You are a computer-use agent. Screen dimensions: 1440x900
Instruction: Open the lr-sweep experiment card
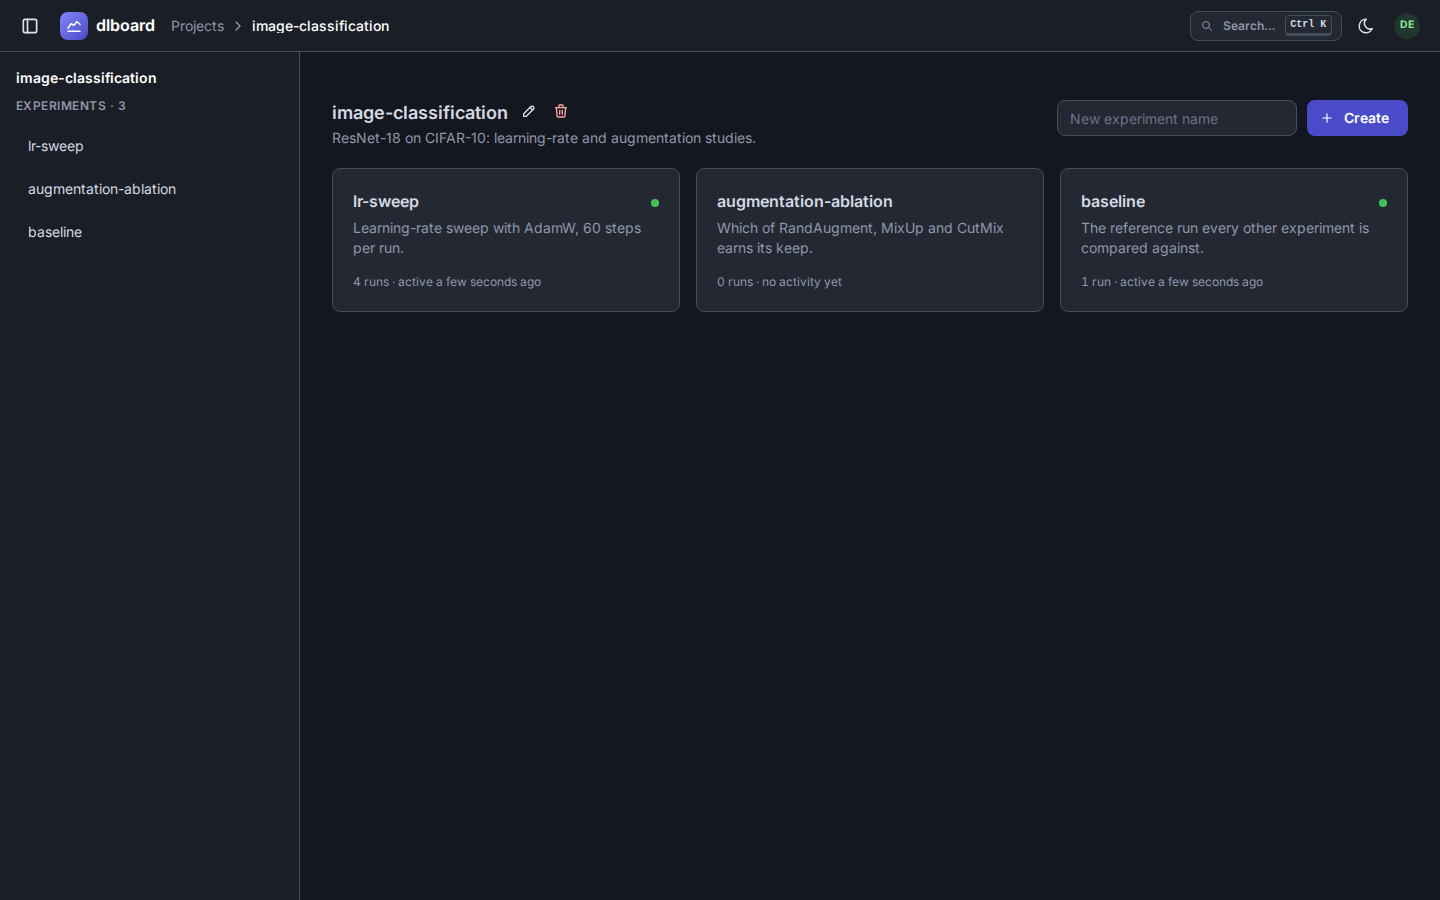tap(506, 240)
